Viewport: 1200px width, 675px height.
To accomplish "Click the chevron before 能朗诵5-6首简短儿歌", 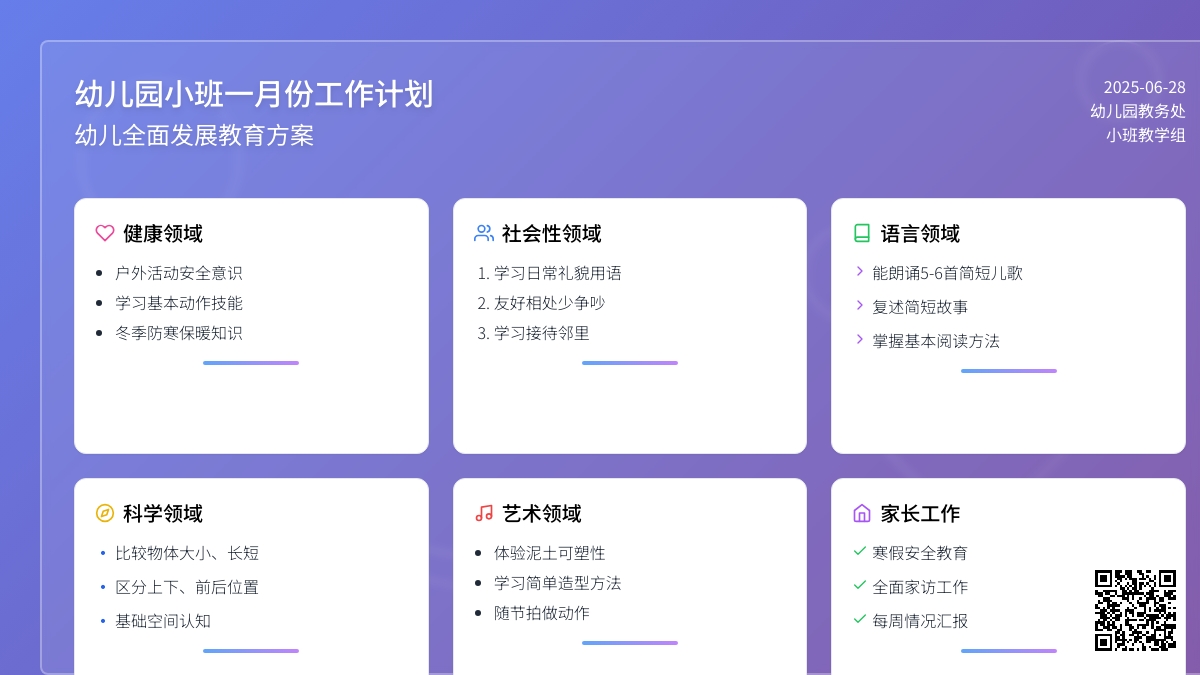I will tap(860, 271).
